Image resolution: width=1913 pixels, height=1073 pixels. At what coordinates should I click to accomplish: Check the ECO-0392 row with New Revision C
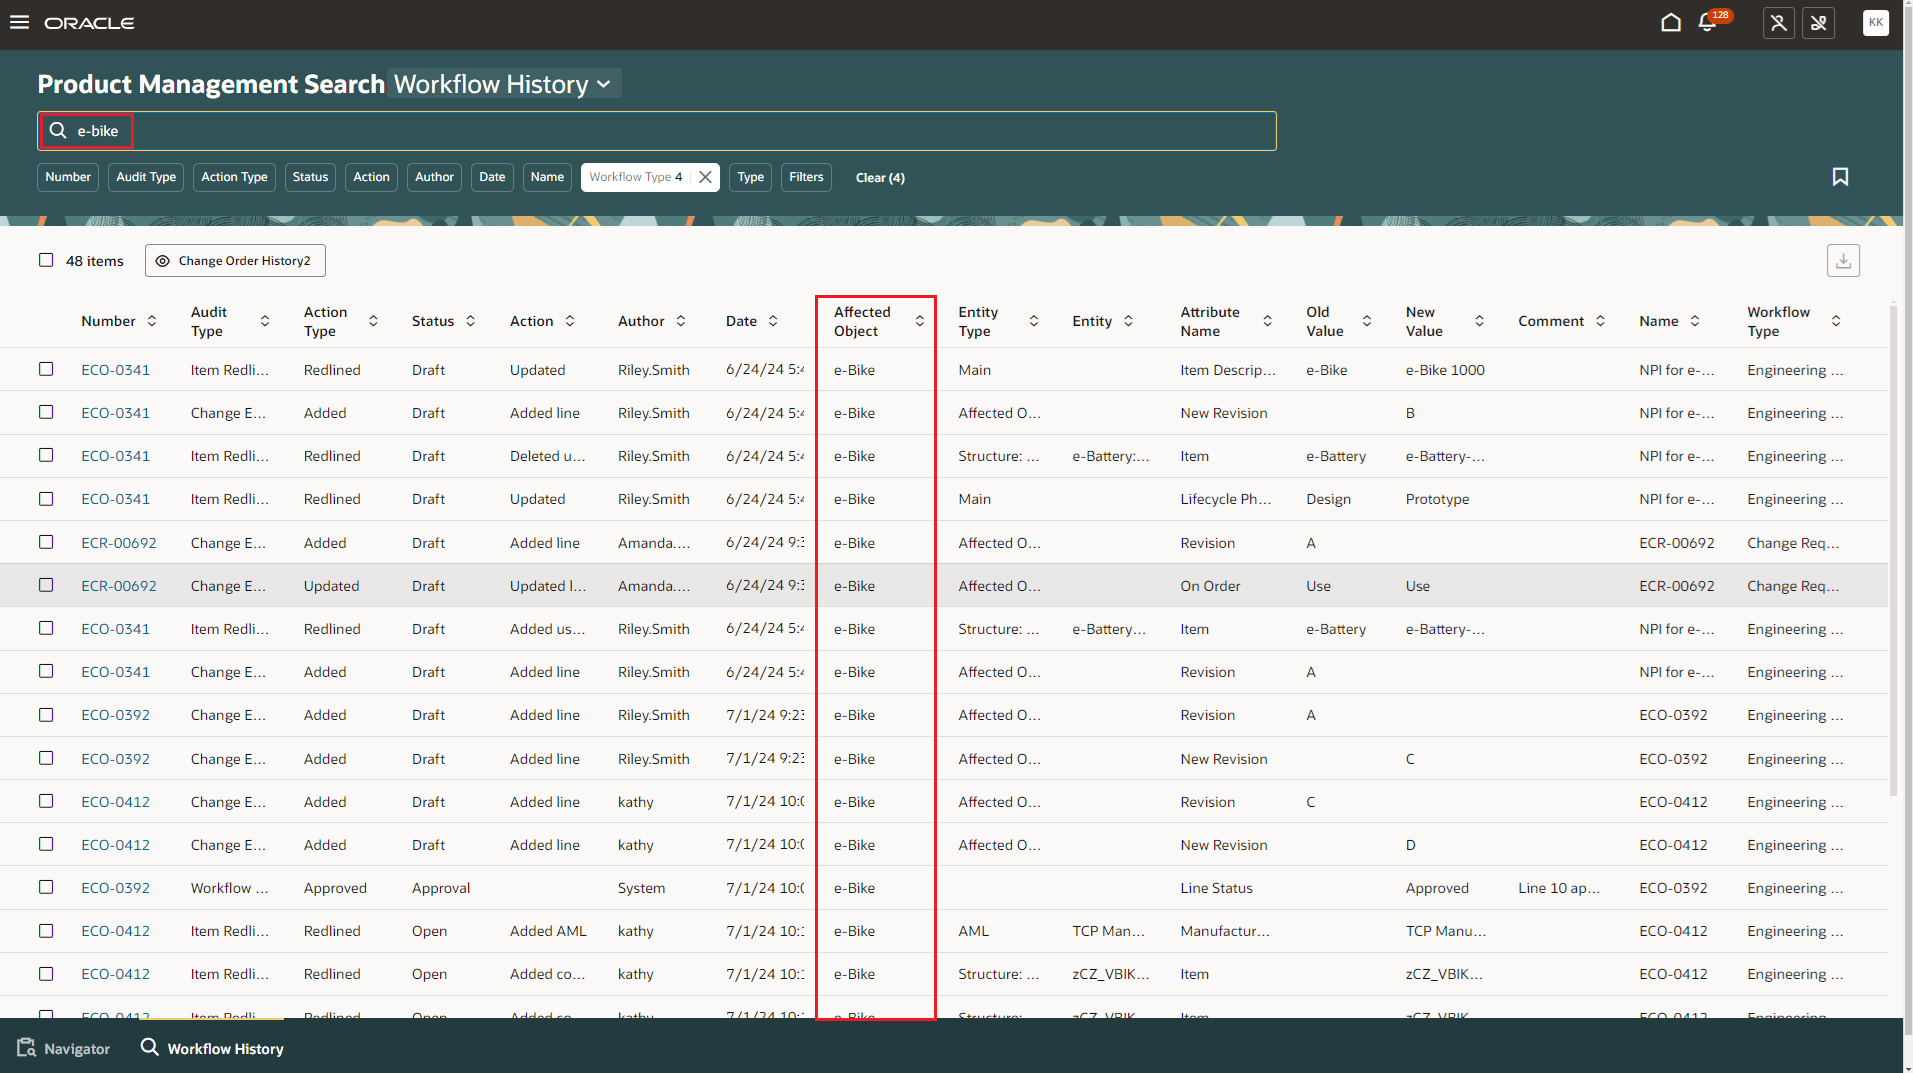point(46,758)
